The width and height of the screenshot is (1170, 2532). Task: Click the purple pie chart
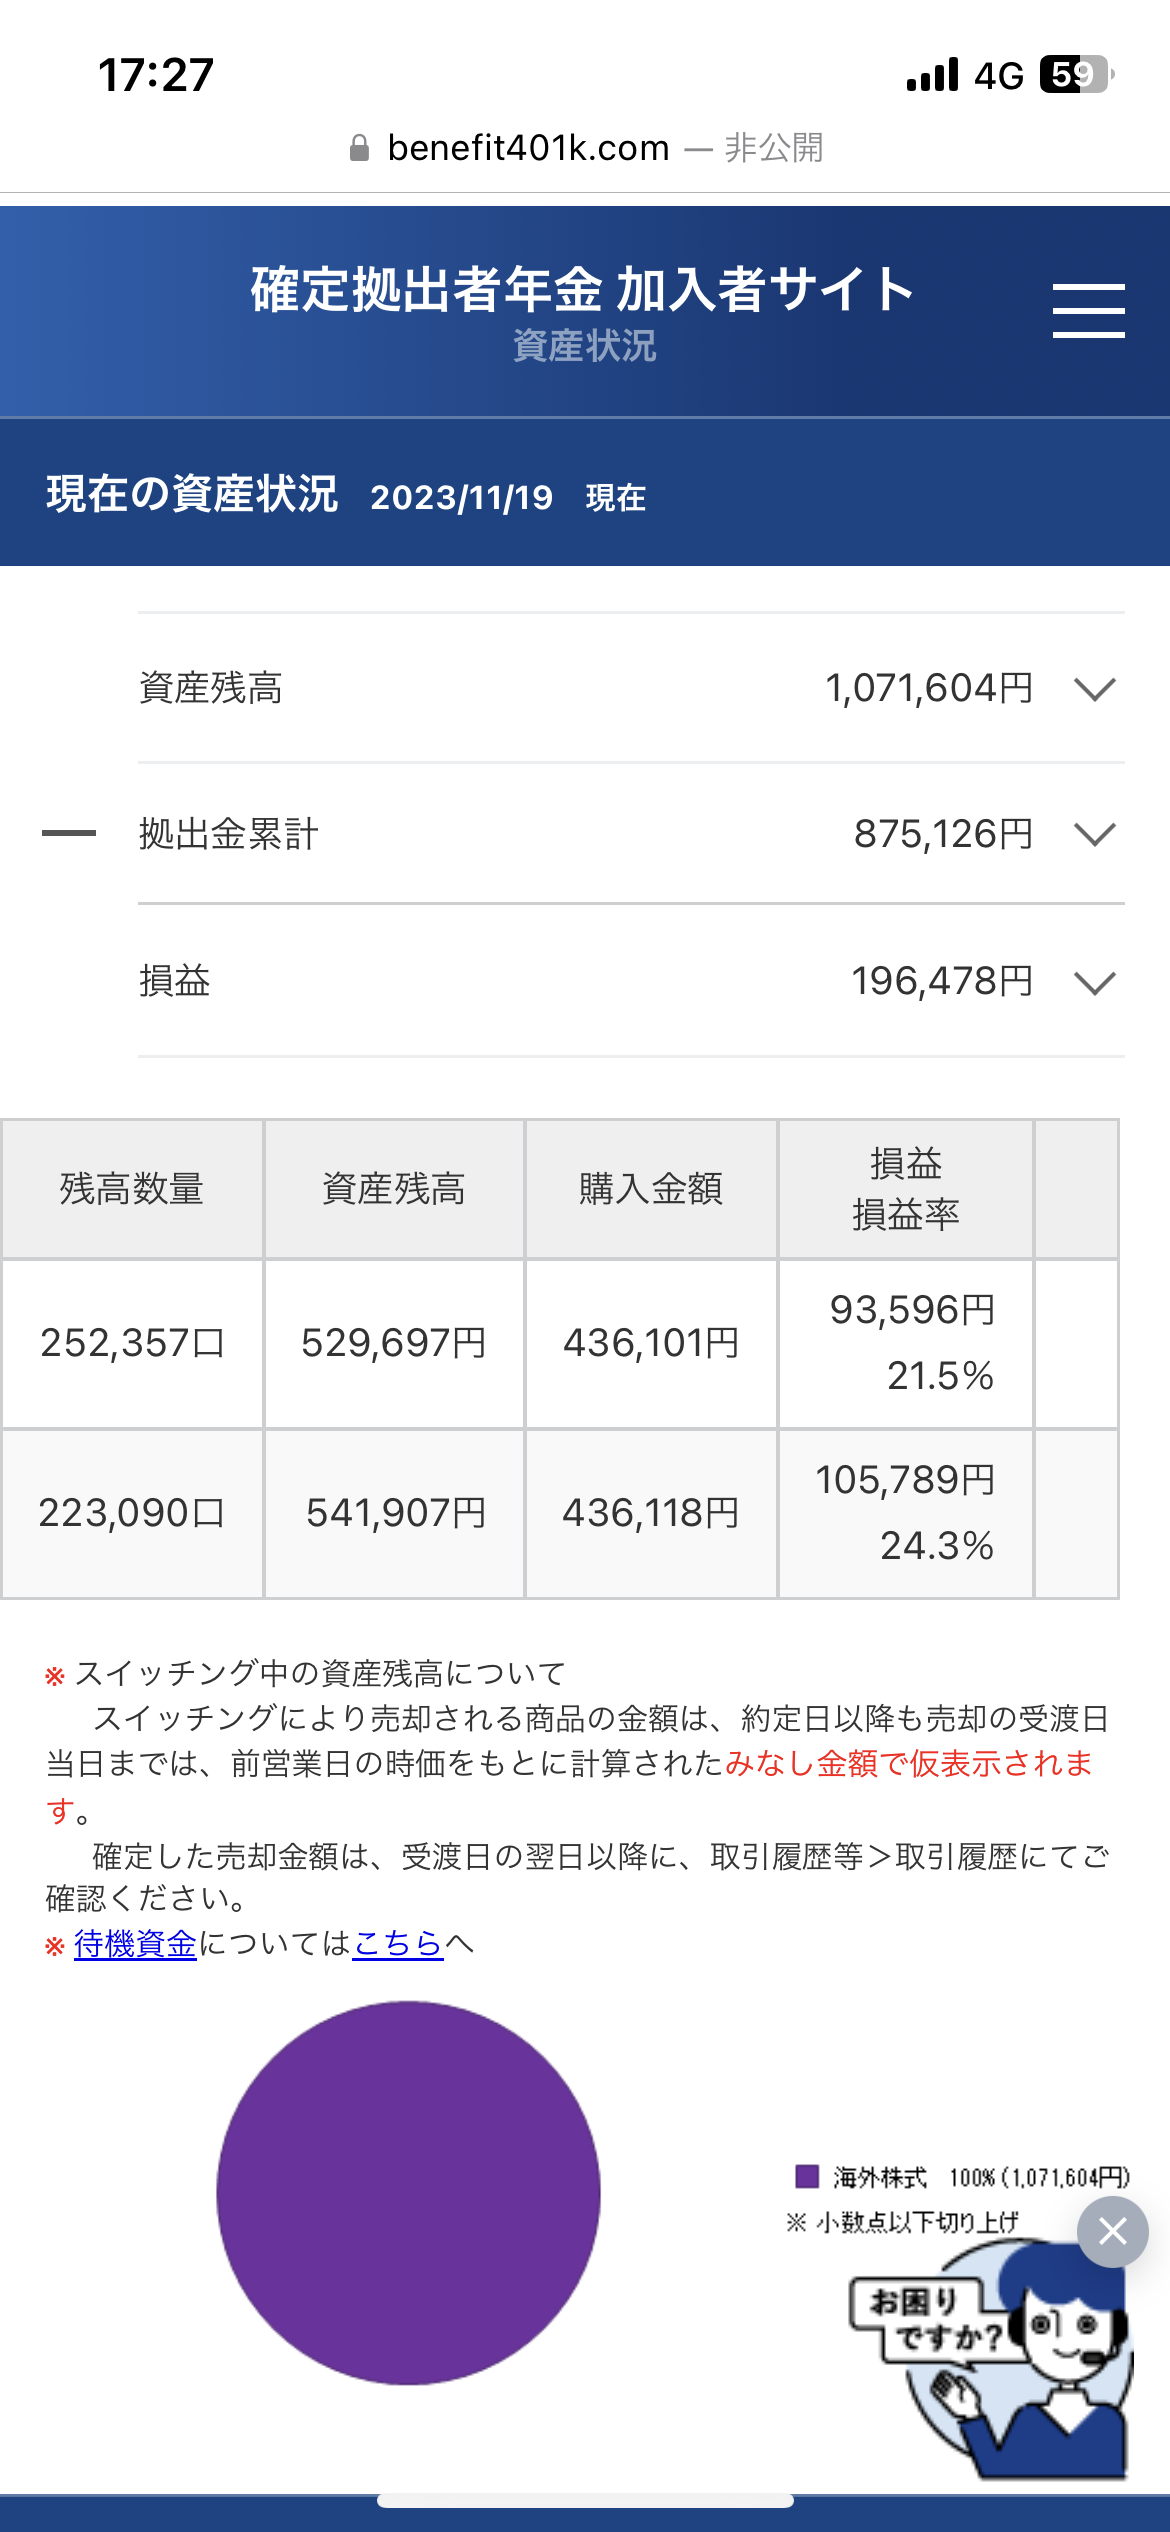408,2192
